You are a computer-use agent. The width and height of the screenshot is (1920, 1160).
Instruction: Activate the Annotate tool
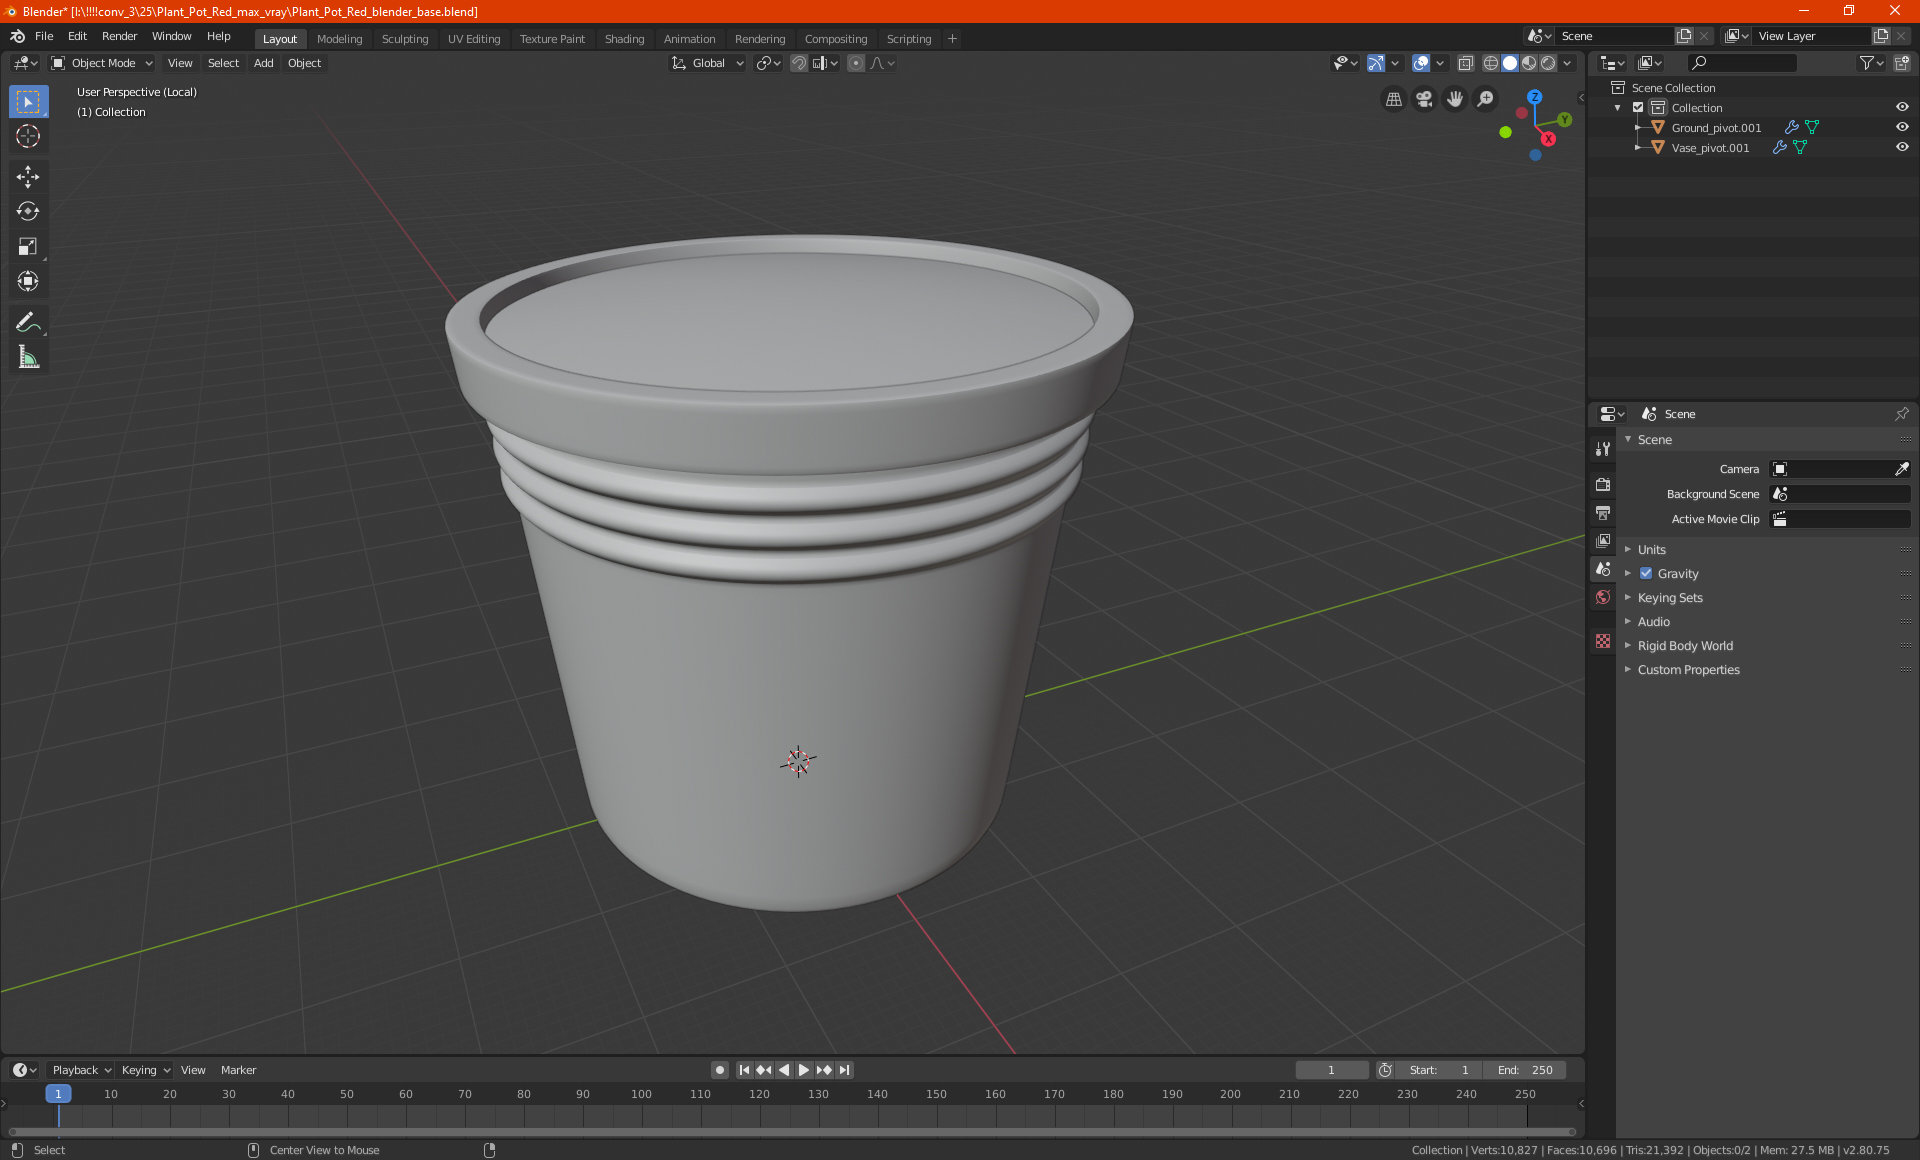(x=28, y=322)
